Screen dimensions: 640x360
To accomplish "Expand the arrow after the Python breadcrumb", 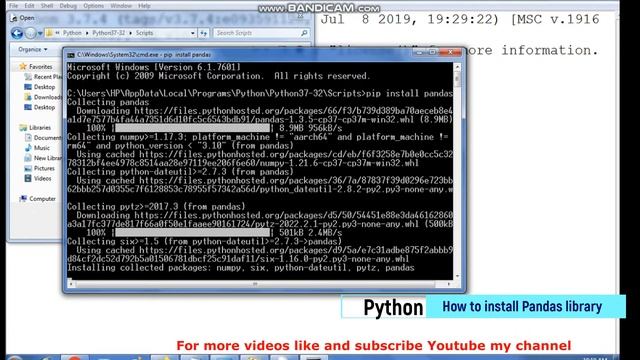I will coord(87,33).
